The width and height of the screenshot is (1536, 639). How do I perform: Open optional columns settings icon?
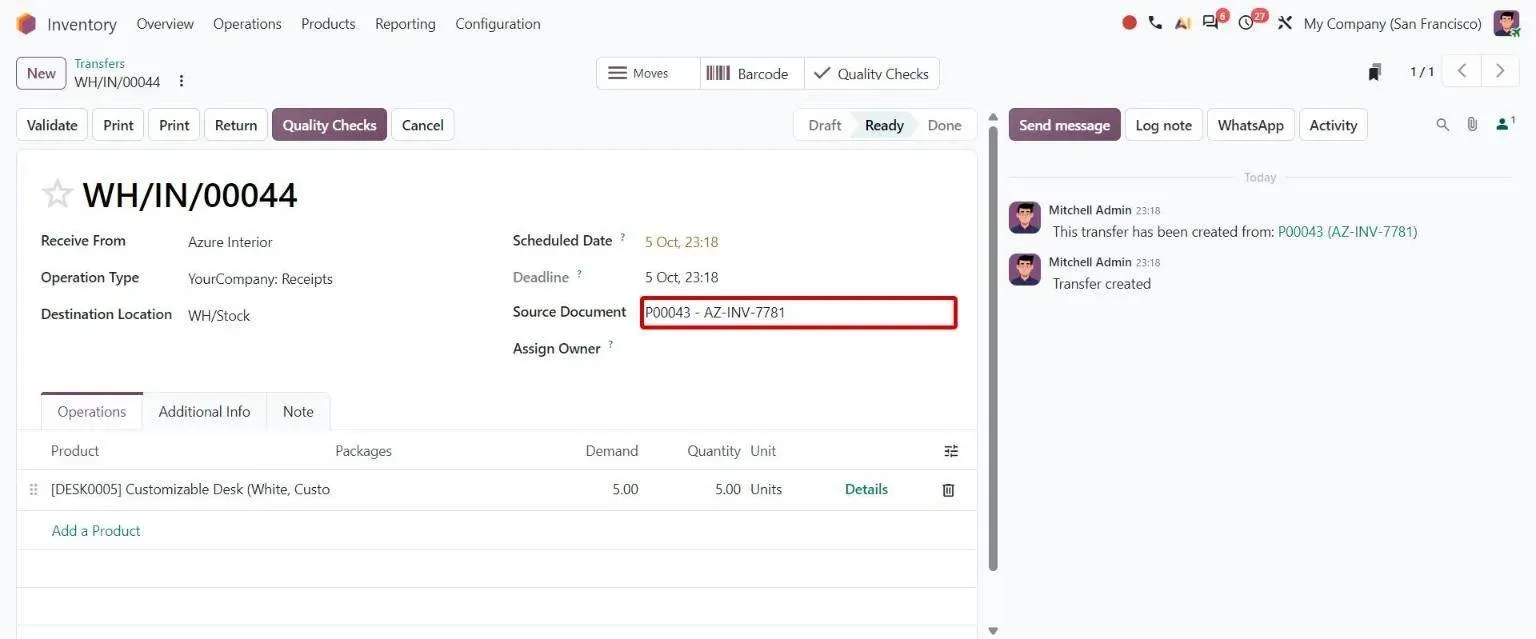951,451
